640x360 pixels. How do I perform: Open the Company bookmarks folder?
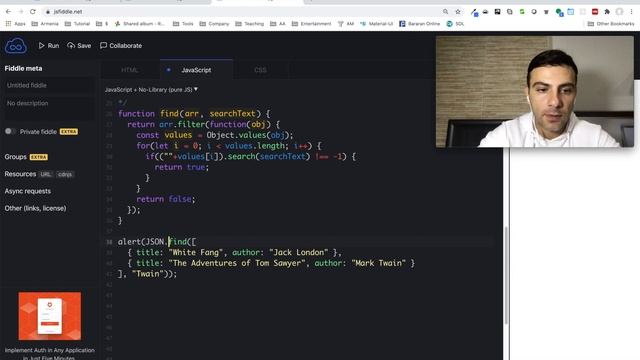[x=214, y=24]
